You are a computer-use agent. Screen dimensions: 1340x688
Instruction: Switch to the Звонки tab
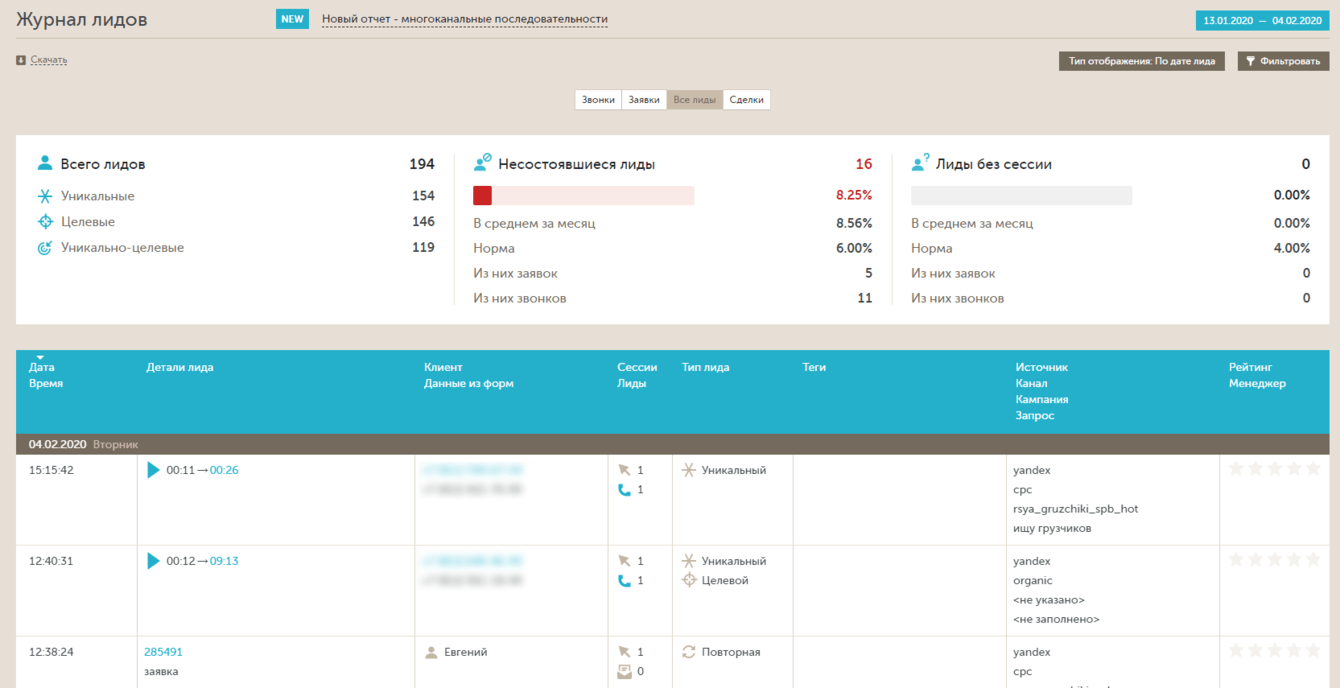pos(598,100)
